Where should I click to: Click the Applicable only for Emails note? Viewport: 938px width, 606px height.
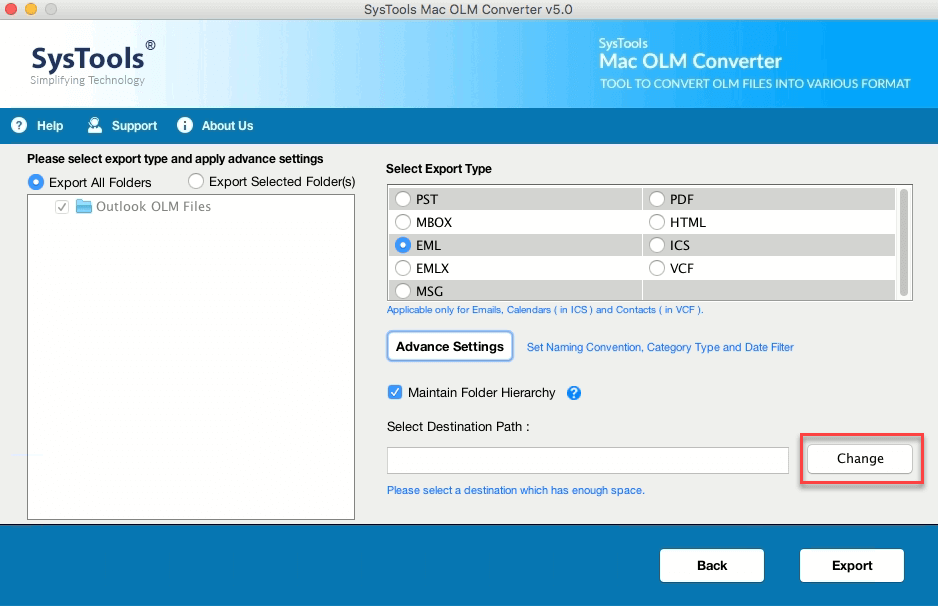(545, 310)
